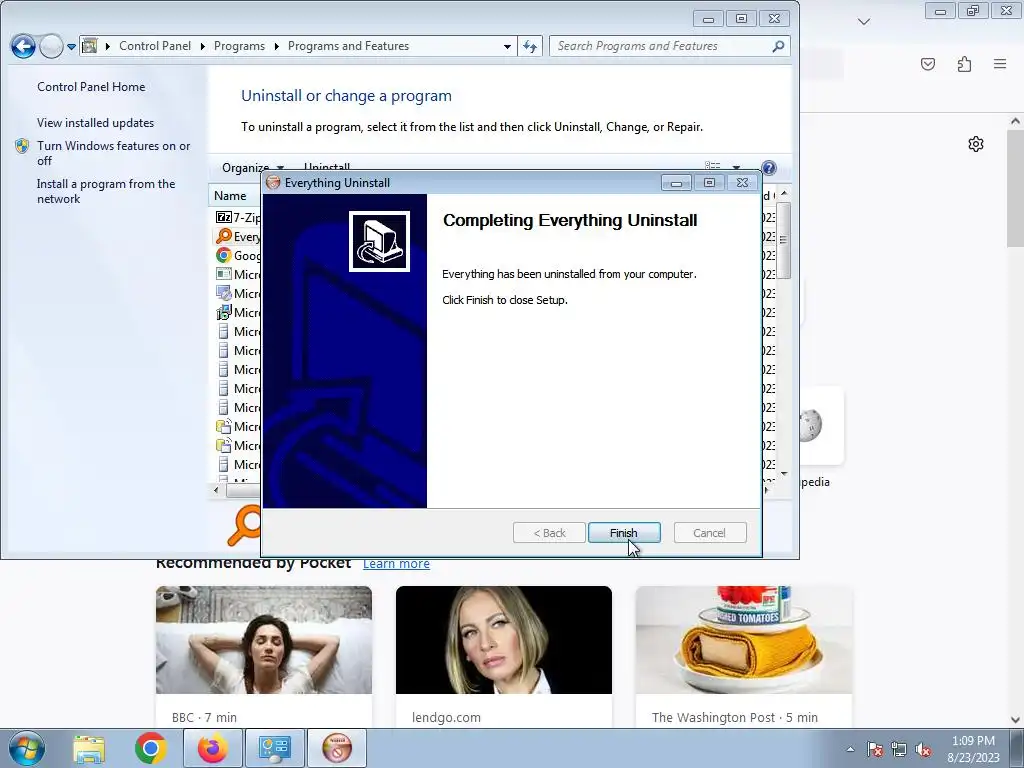Click the search magnifier icon
The image size is (1024, 768).
click(x=778, y=46)
